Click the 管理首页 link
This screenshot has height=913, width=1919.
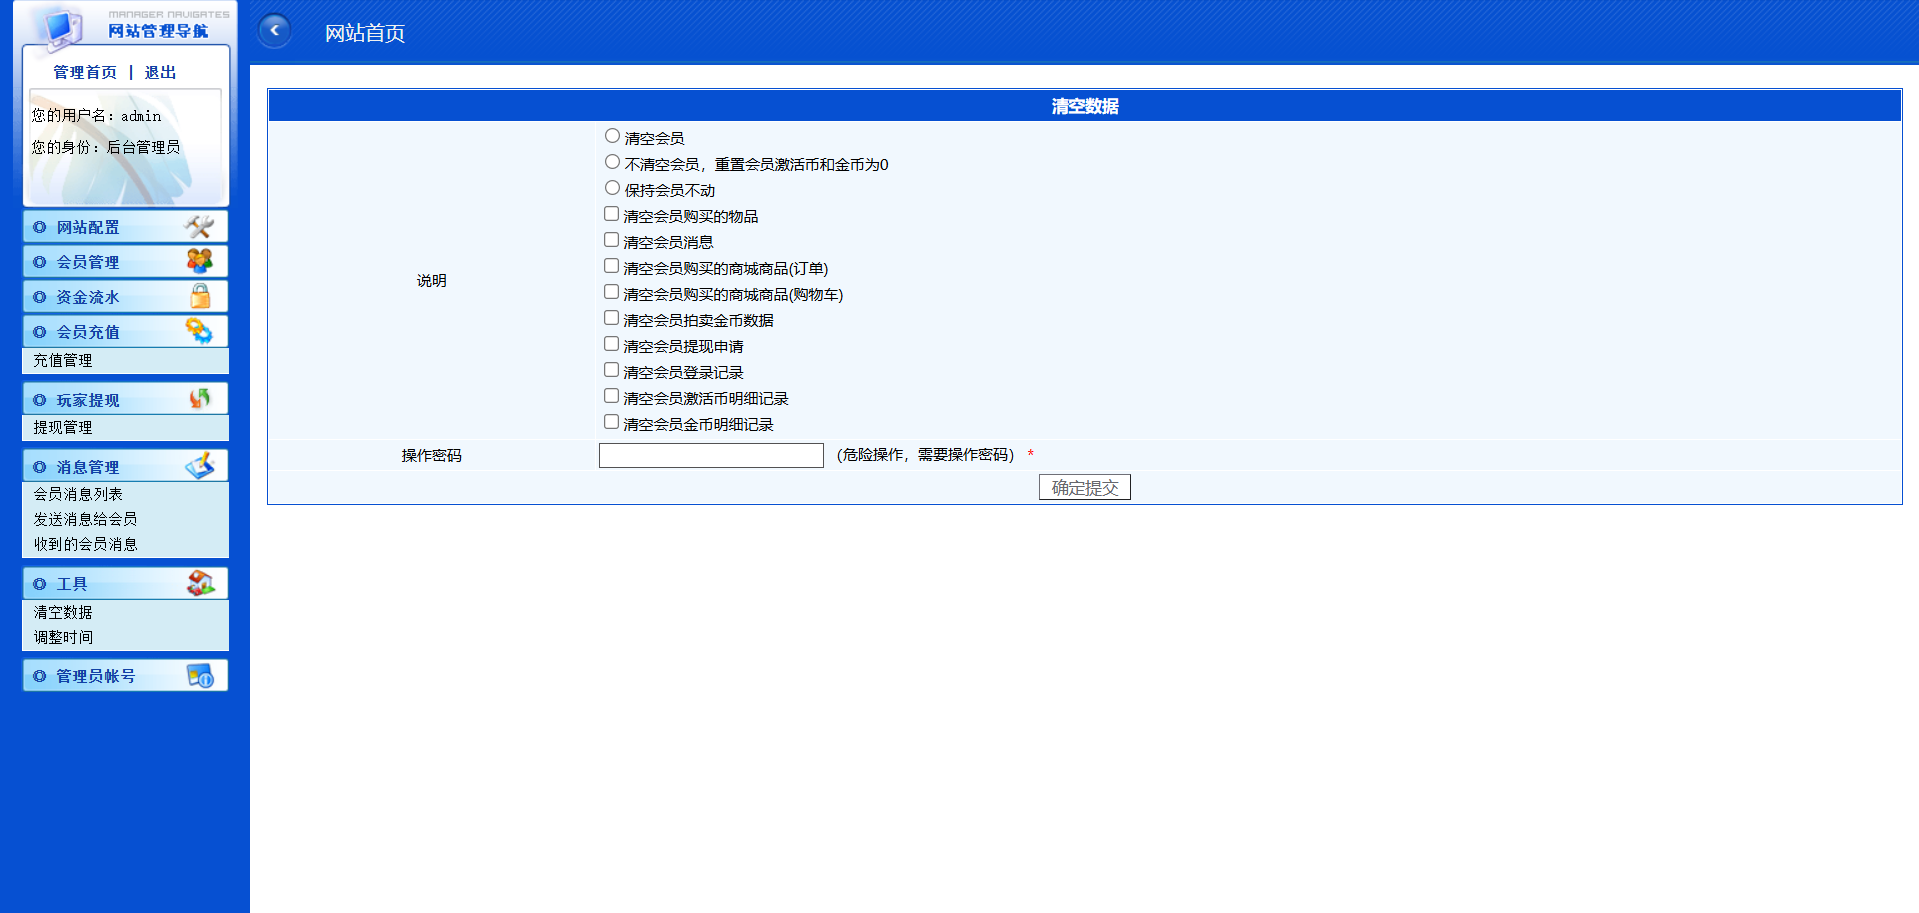[x=85, y=72]
